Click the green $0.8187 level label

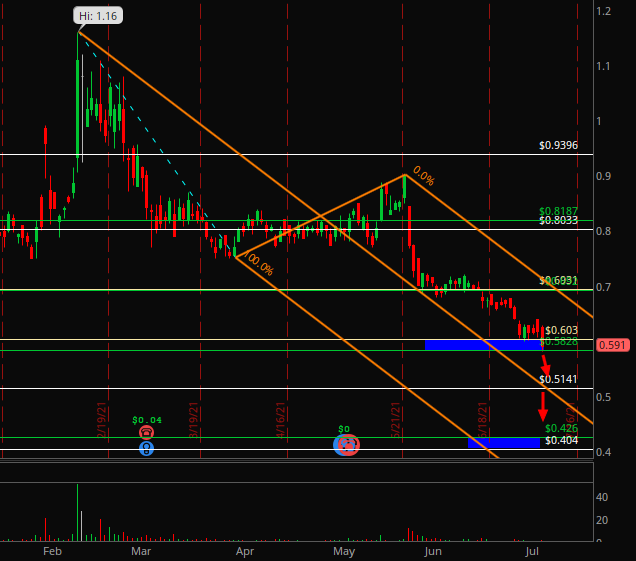point(558,211)
